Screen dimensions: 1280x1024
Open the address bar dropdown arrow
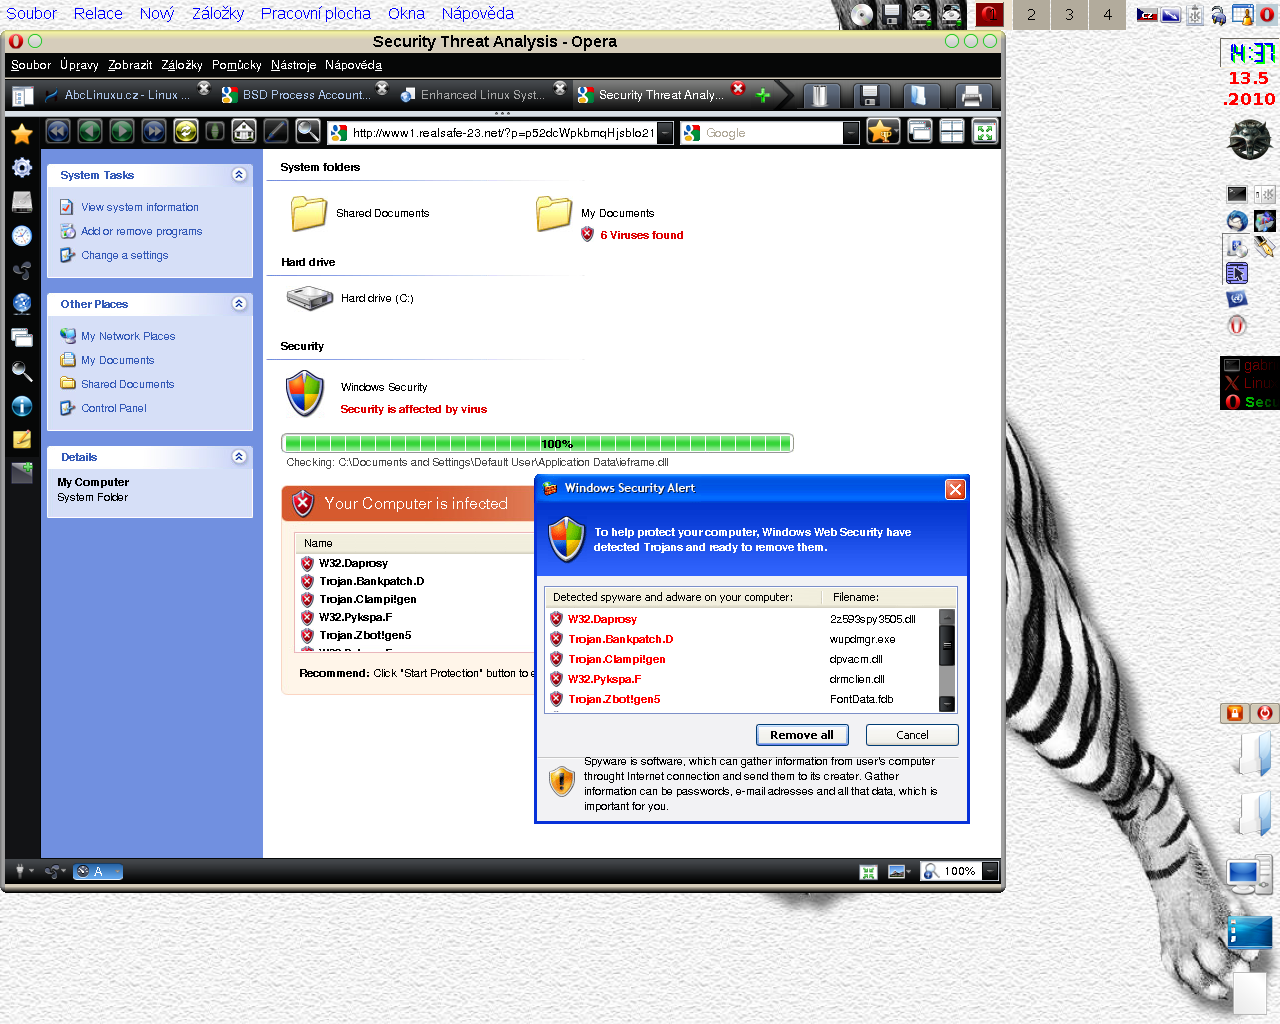(x=665, y=133)
